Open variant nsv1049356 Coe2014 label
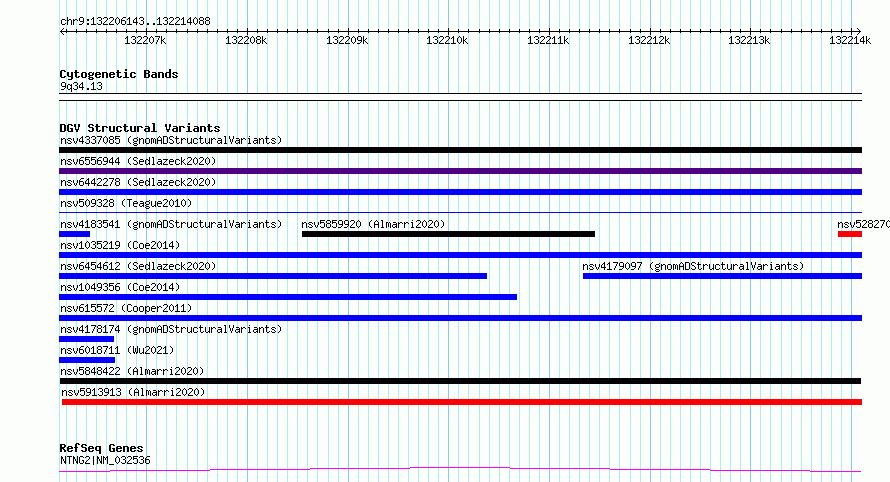 click(x=120, y=287)
